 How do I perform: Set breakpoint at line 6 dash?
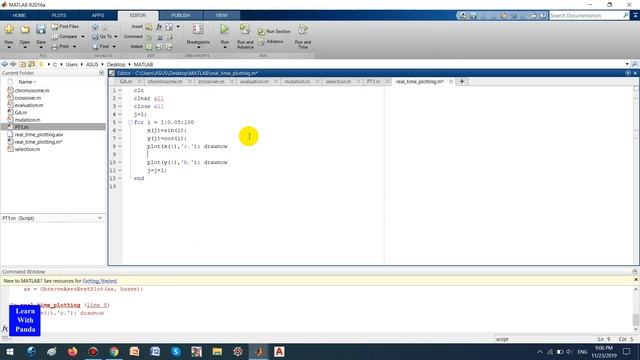point(120,130)
